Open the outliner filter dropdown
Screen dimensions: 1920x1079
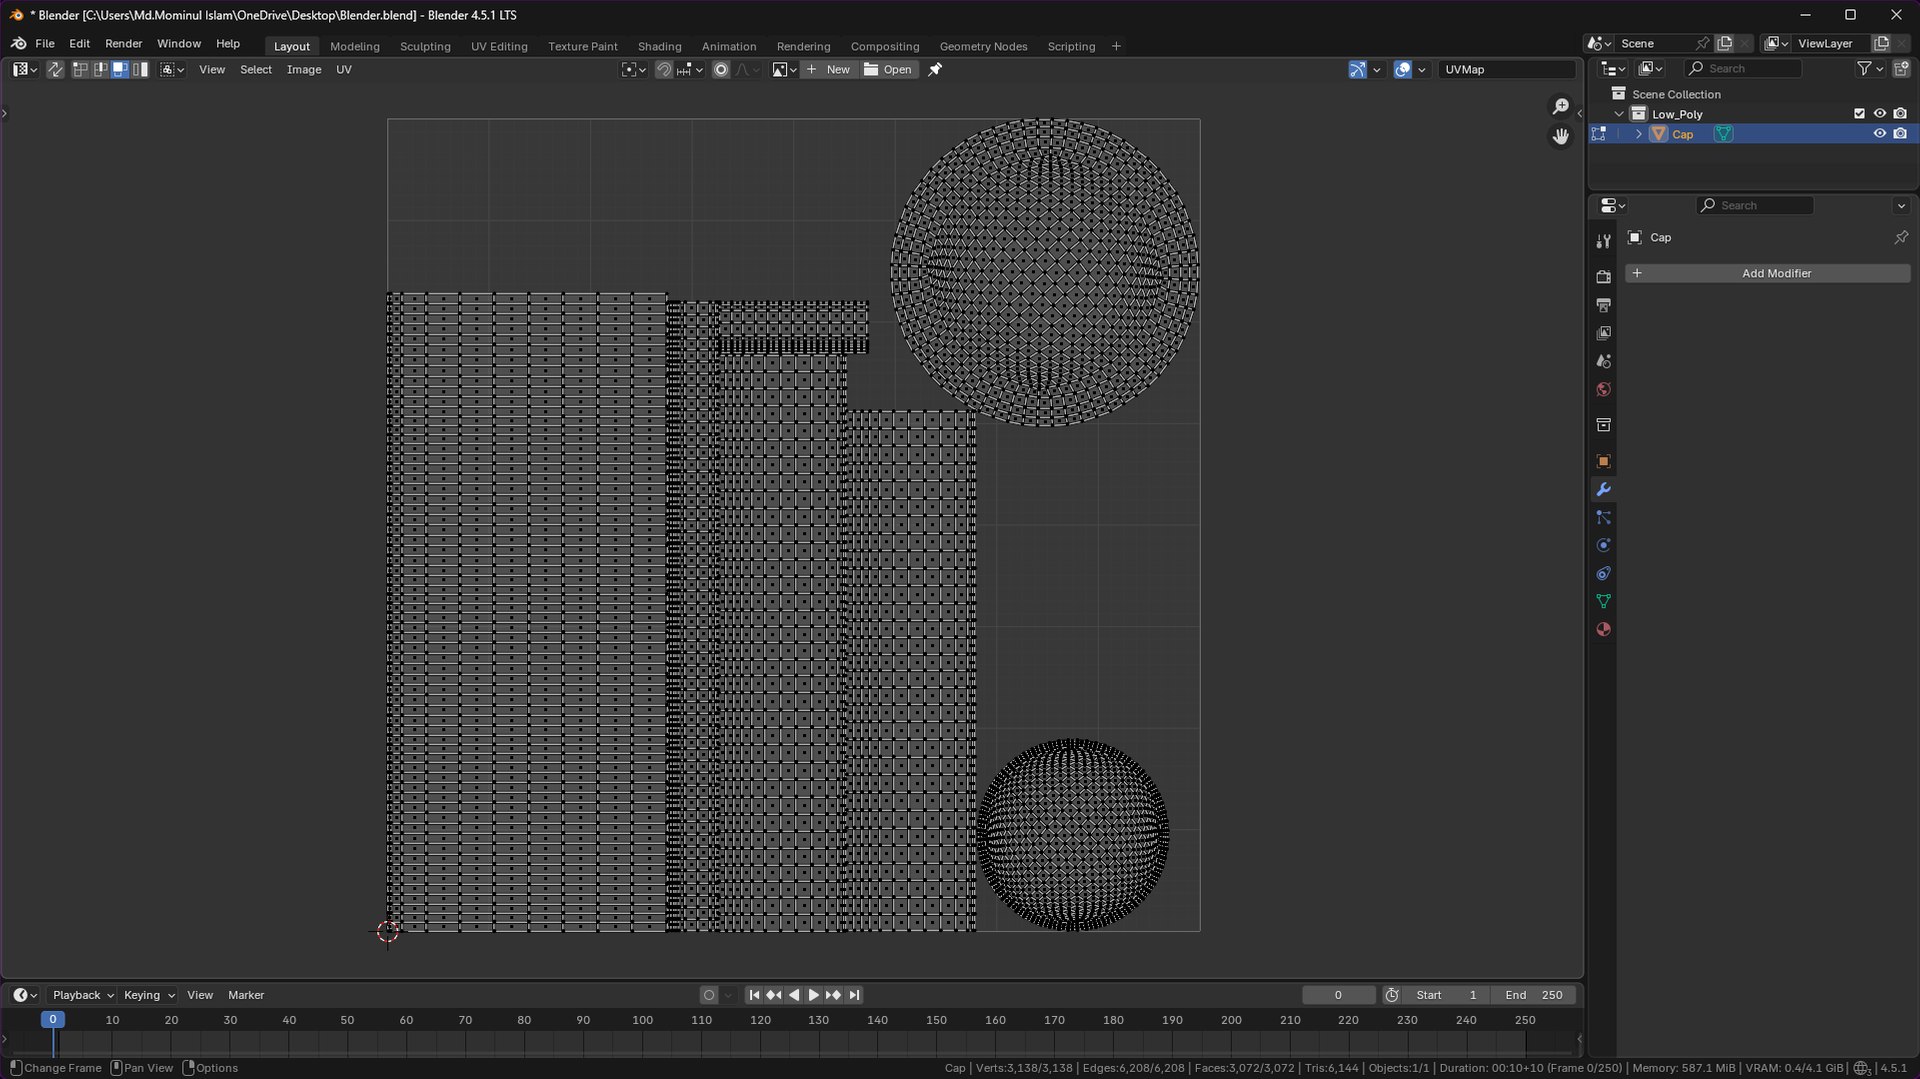(1870, 69)
